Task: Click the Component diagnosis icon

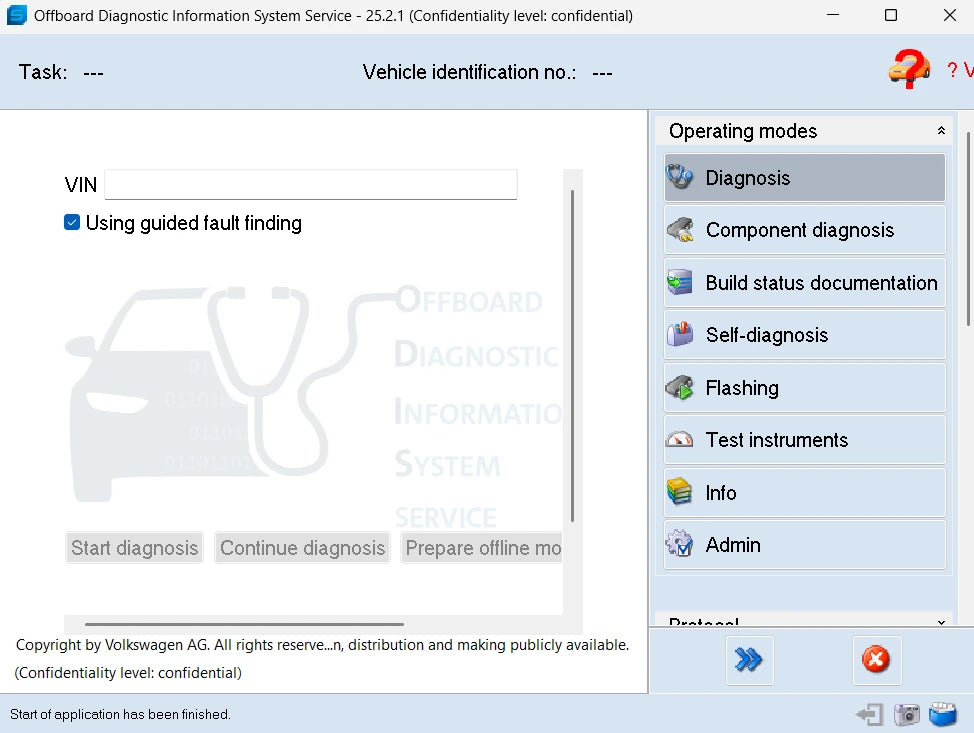Action: coord(680,230)
